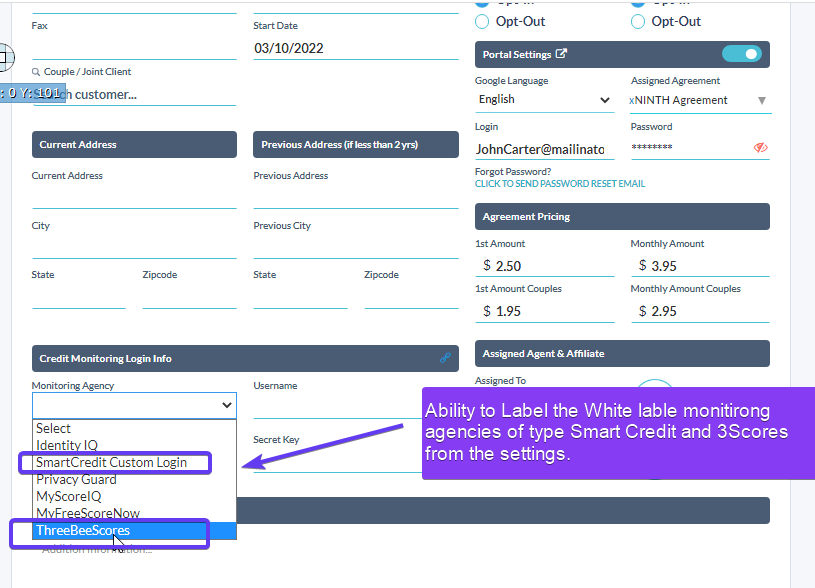Select the right Opt-Out radio button
This screenshot has width=815, height=588.
point(638,22)
